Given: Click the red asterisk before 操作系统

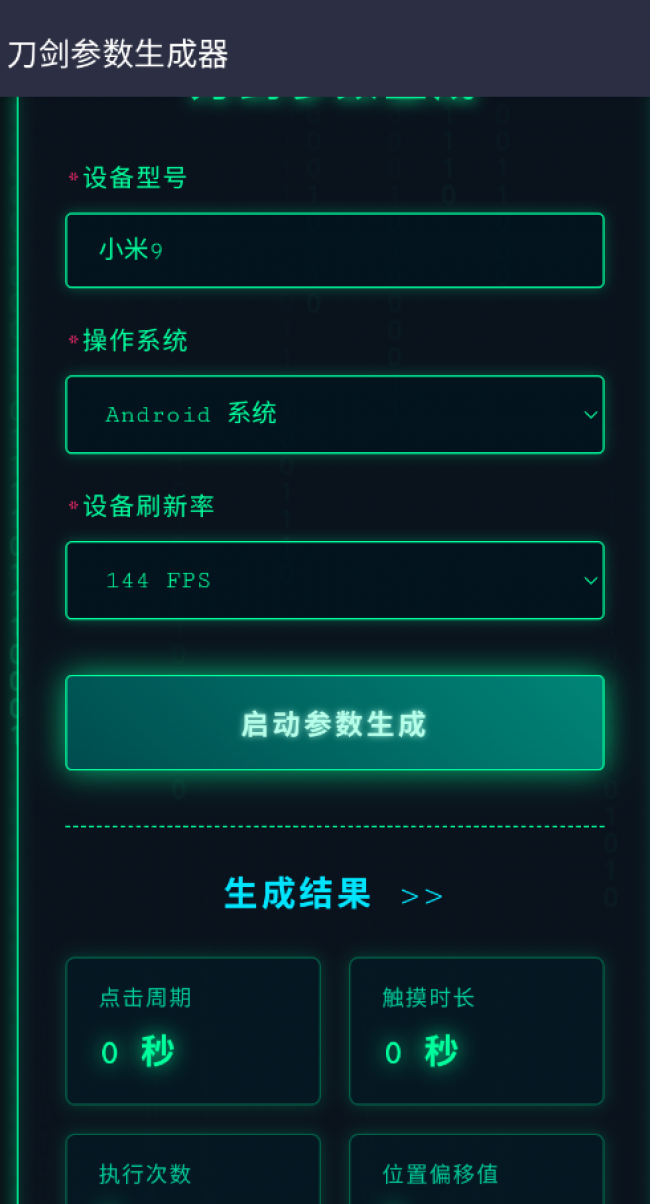Looking at the screenshot, I should pos(73,340).
